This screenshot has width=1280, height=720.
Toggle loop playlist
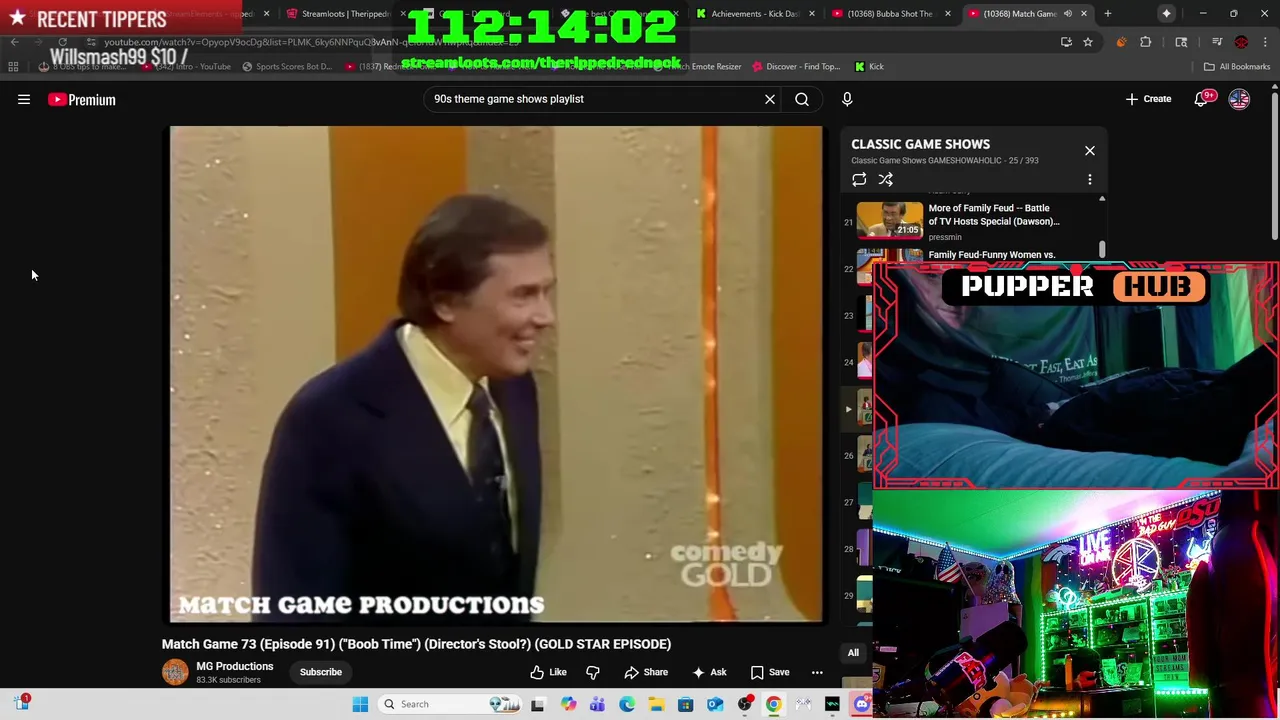point(859,180)
